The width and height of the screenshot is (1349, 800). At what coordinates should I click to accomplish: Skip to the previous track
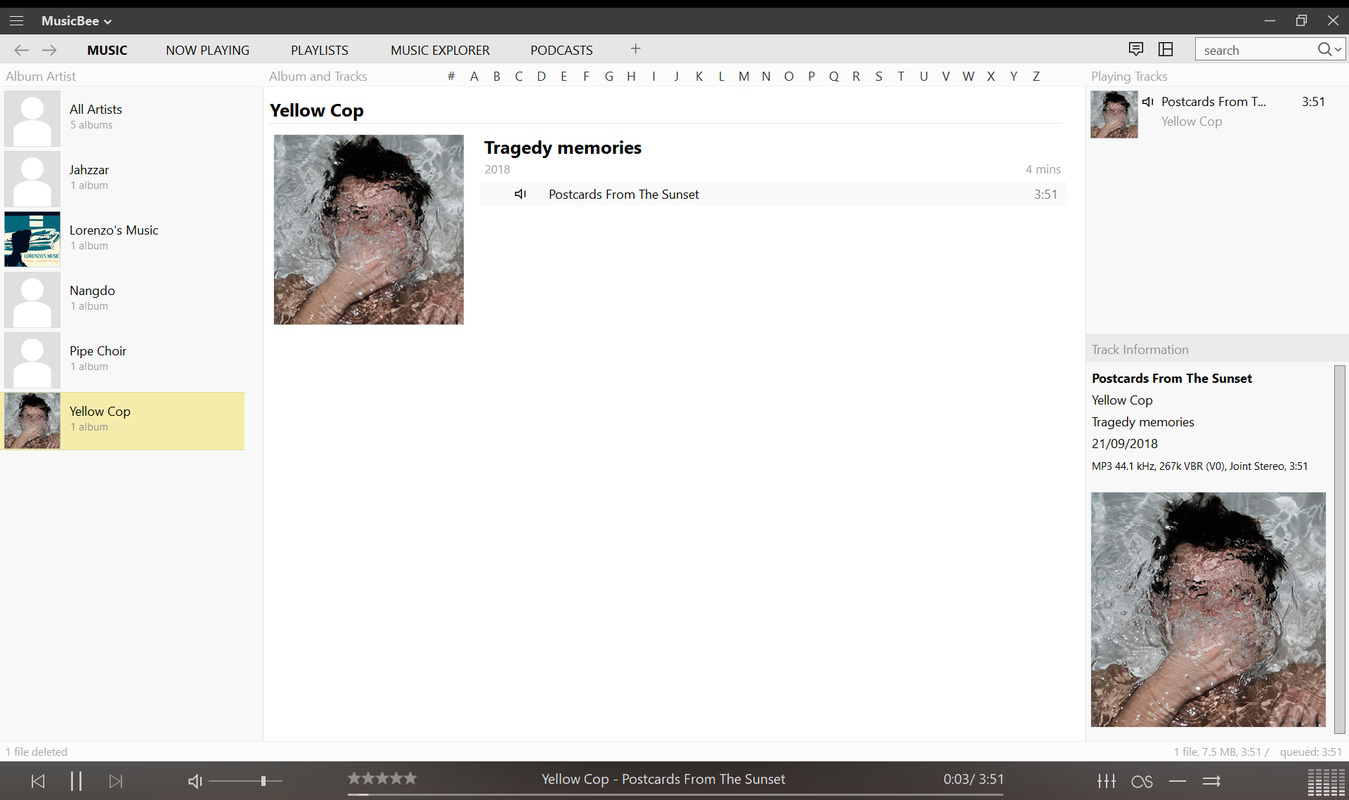pos(38,781)
